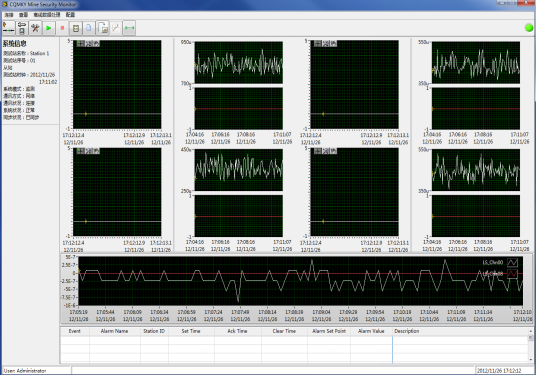Click the green double-ended line toolbar icon
This screenshot has width=536, height=375.
coord(129,28)
